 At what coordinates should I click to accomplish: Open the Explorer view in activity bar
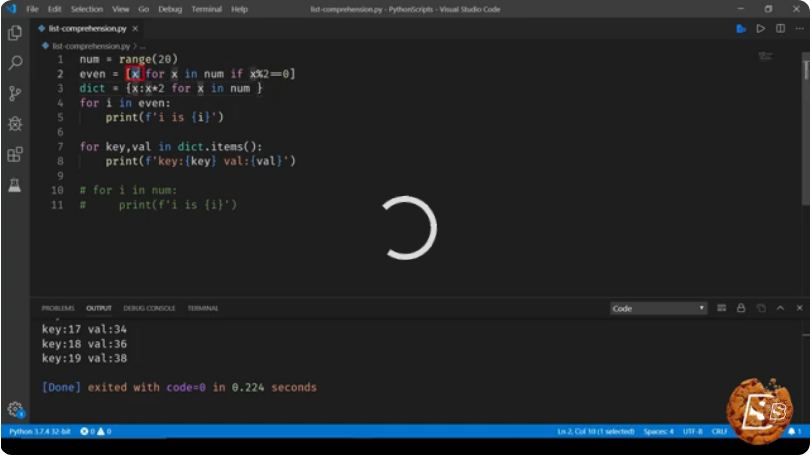pos(15,33)
